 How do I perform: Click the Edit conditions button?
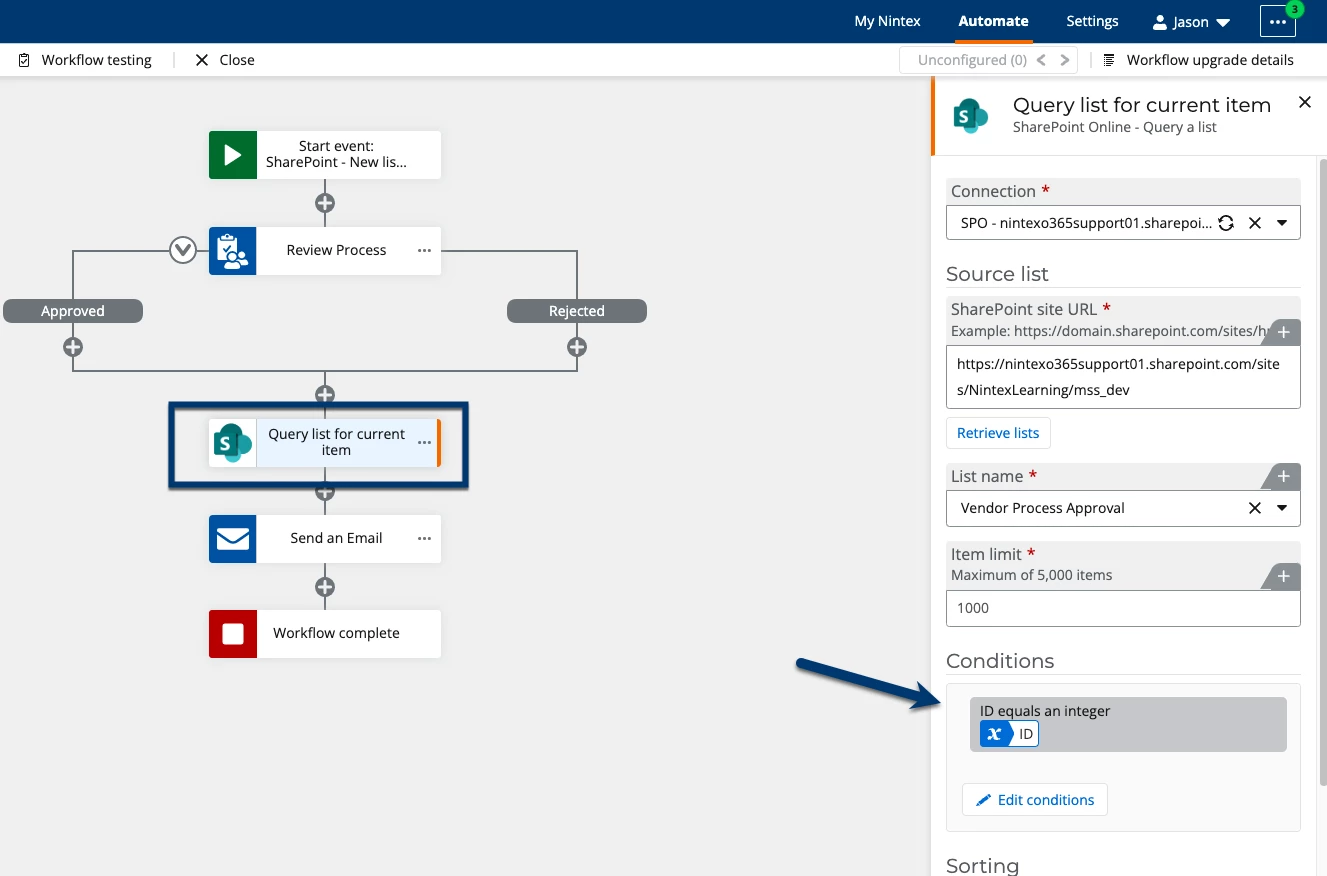1035,800
